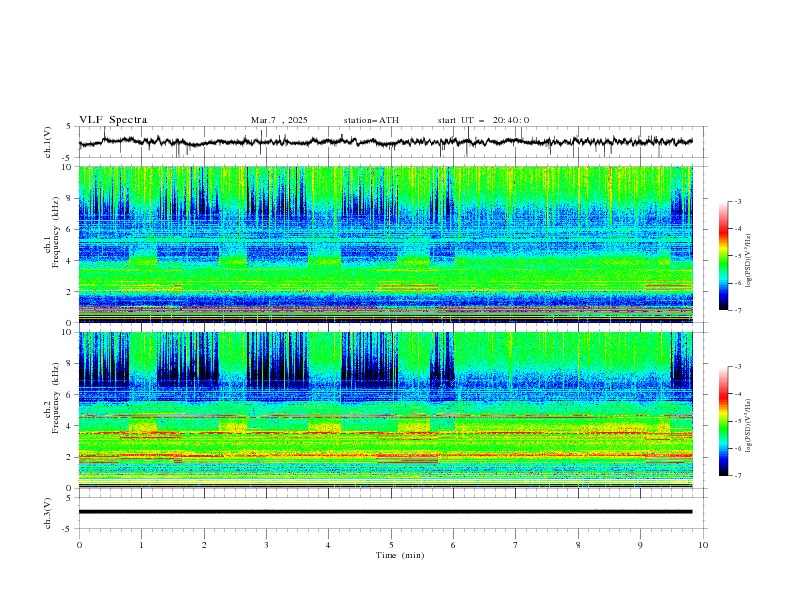This screenshot has width=792, height=612.
Task: Click the ch.2 frequency tick label 2
Action: point(71,457)
